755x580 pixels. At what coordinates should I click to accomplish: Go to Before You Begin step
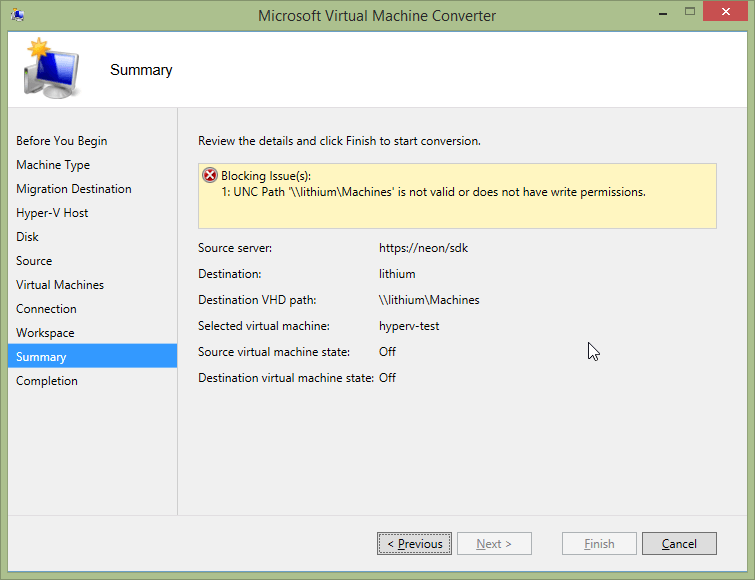tap(62, 141)
